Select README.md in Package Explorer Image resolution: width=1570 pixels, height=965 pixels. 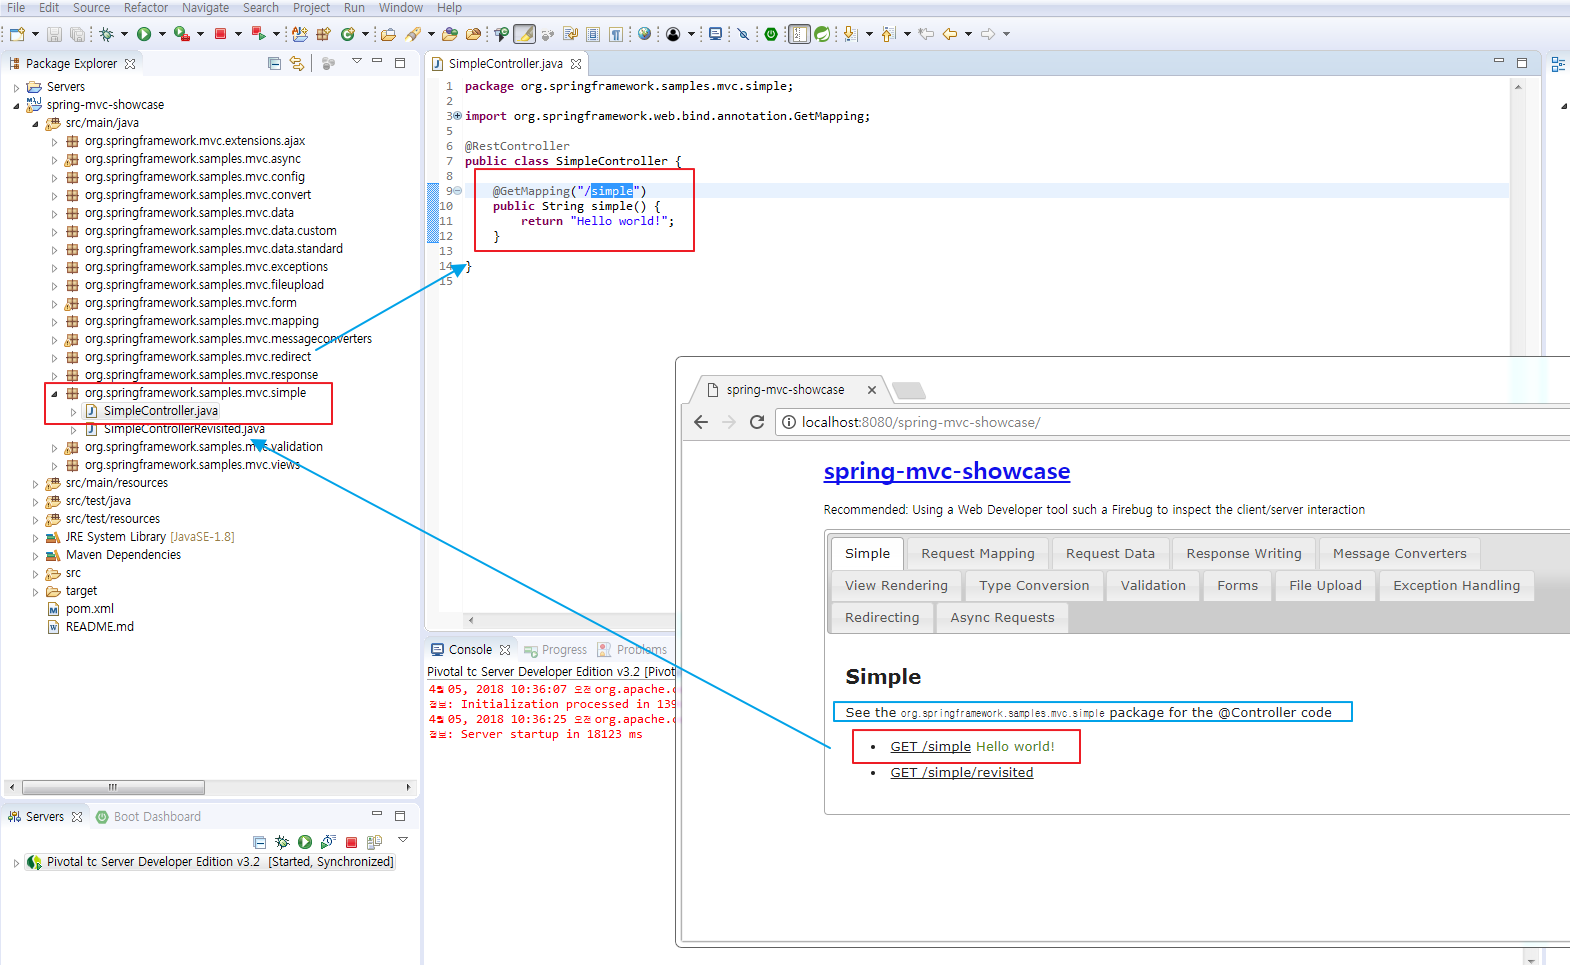pos(99,627)
